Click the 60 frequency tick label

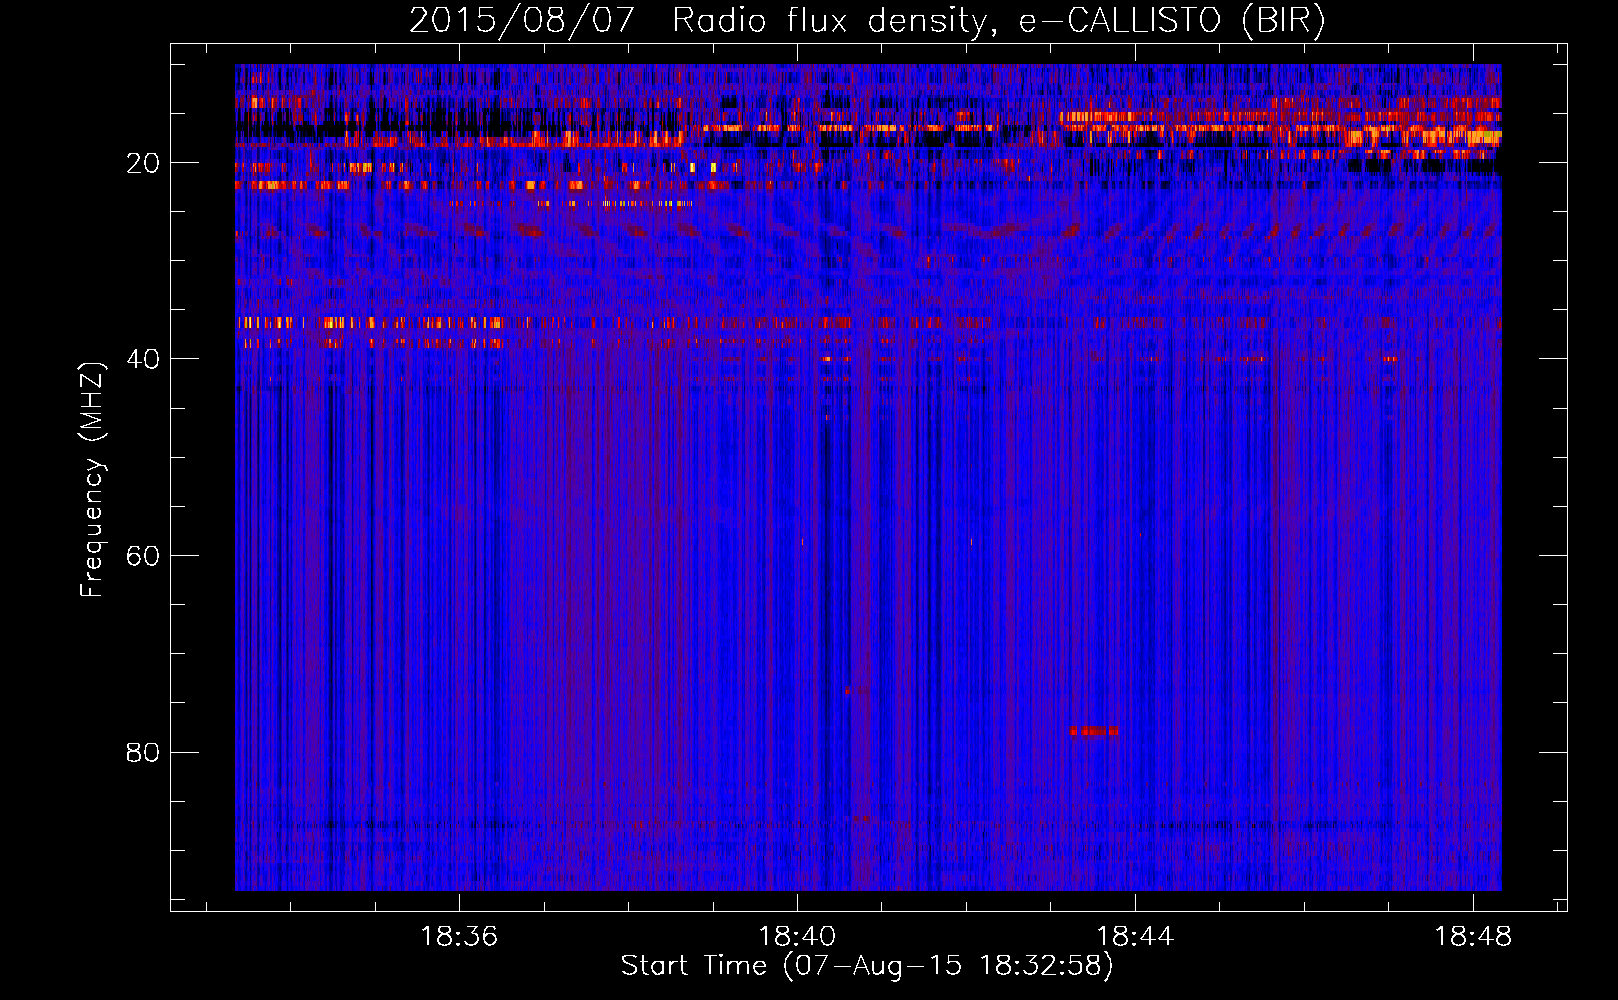click(x=143, y=556)
